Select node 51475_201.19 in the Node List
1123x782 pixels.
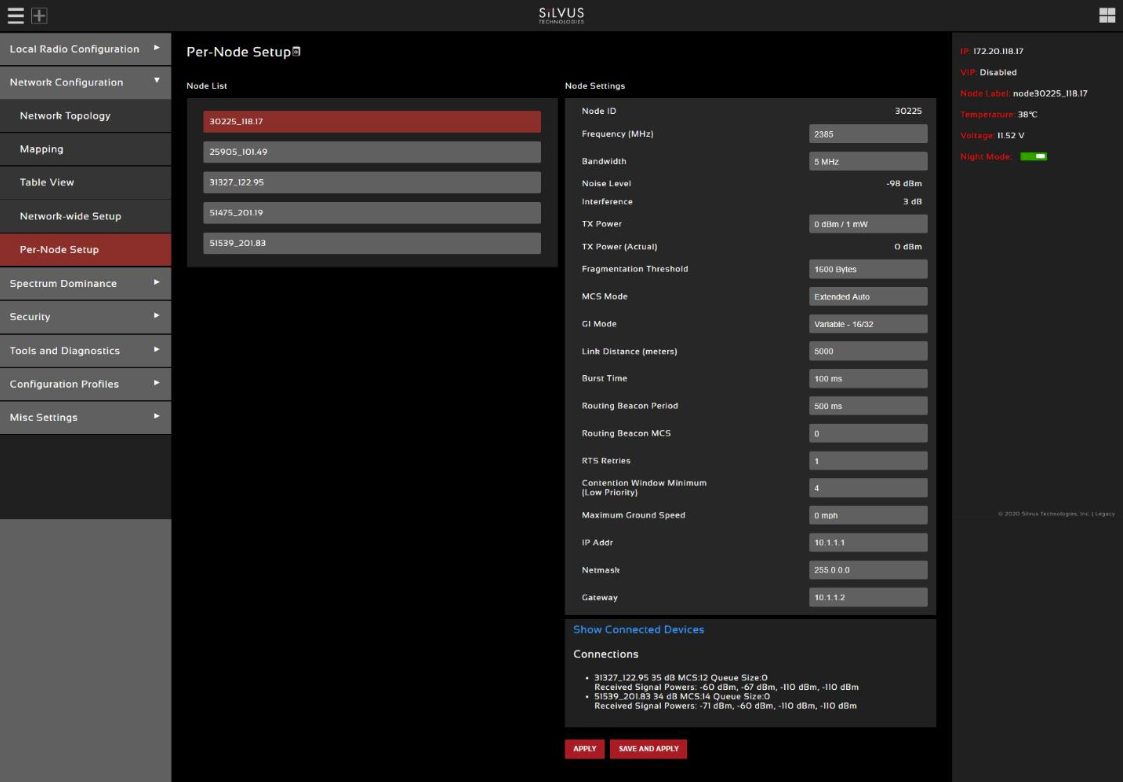tap(370, 212)
